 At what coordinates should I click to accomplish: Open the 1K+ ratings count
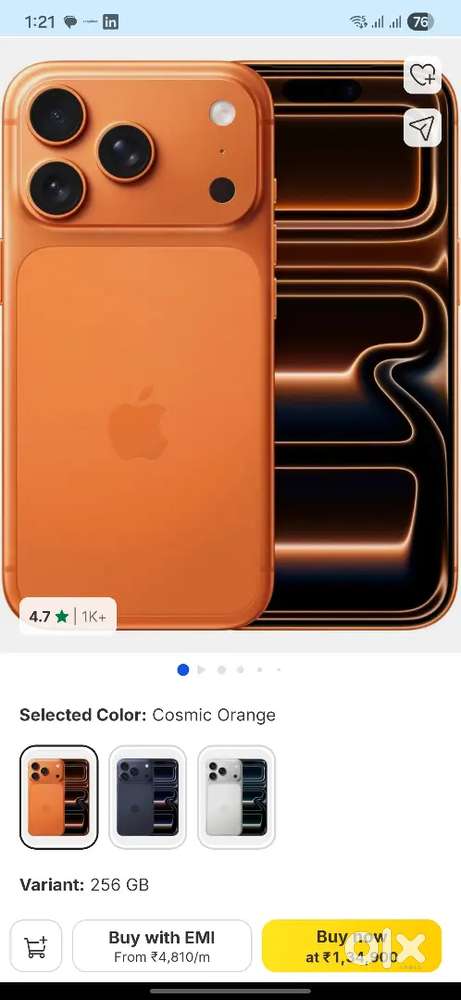click(x=94, y=617)
